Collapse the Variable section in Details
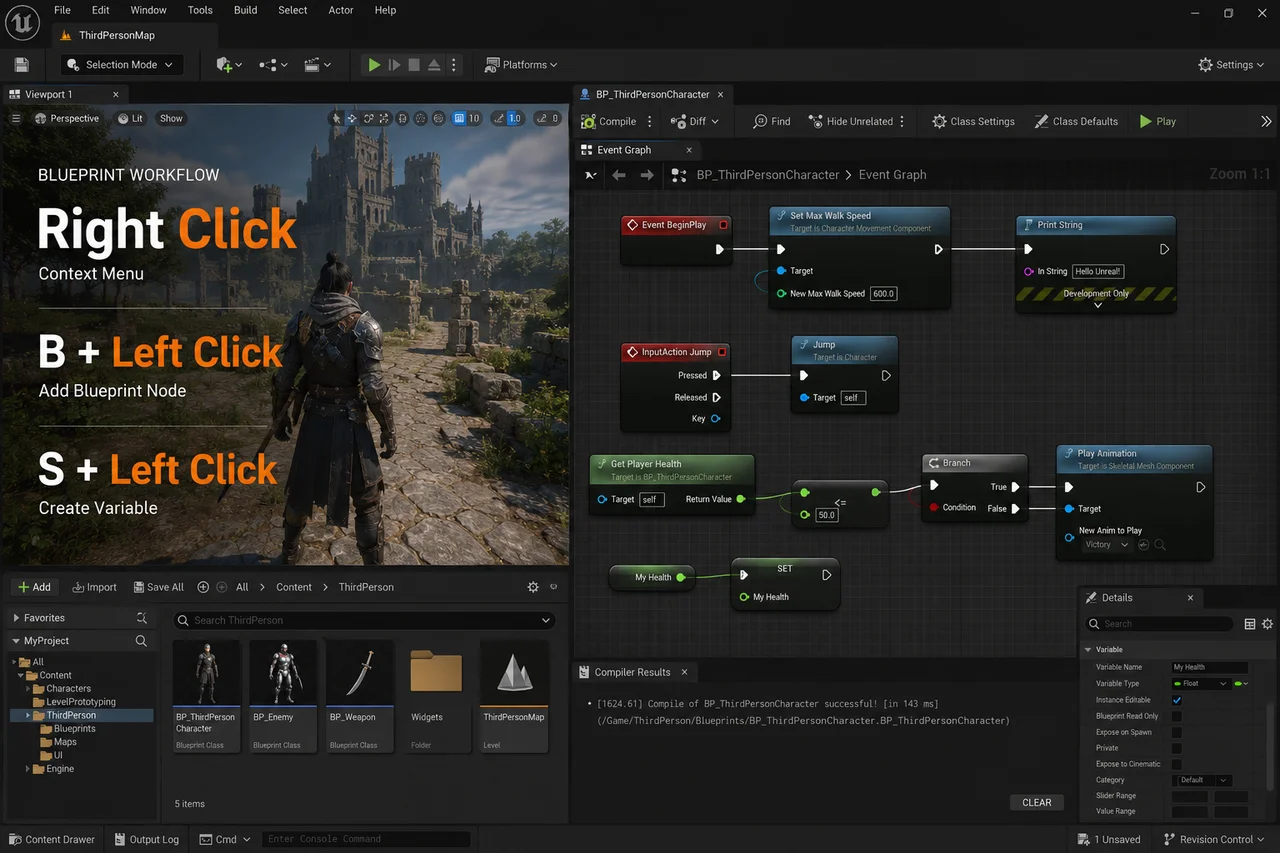This screenshot has width=1280, height=853. [1088, 650]
